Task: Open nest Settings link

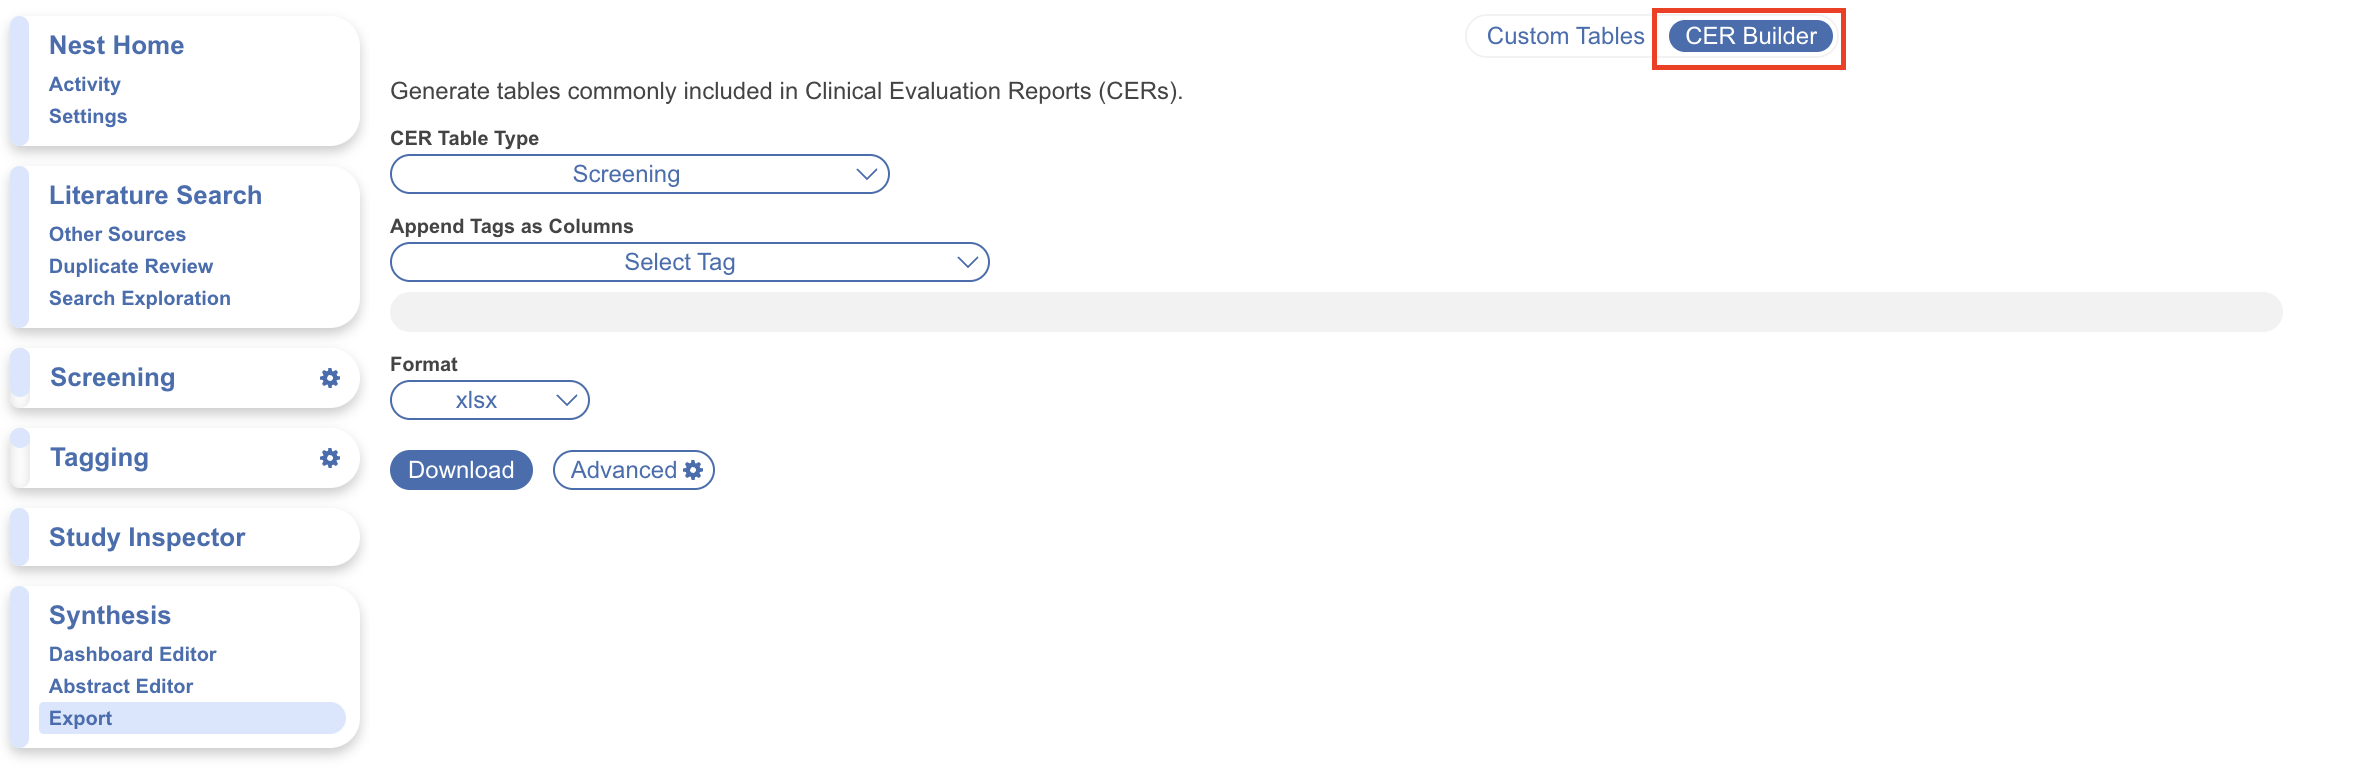Action: click(x=88, y=116)
